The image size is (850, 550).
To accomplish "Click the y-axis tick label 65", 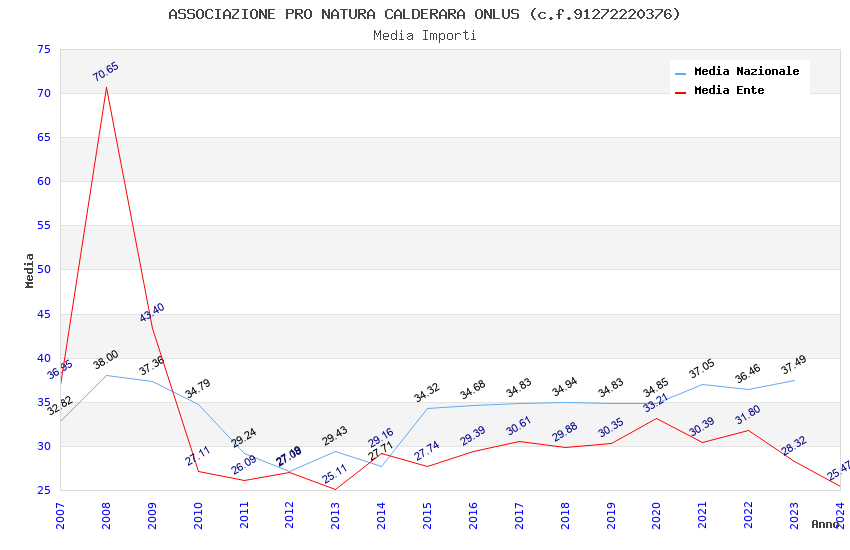I will [44, 137].
